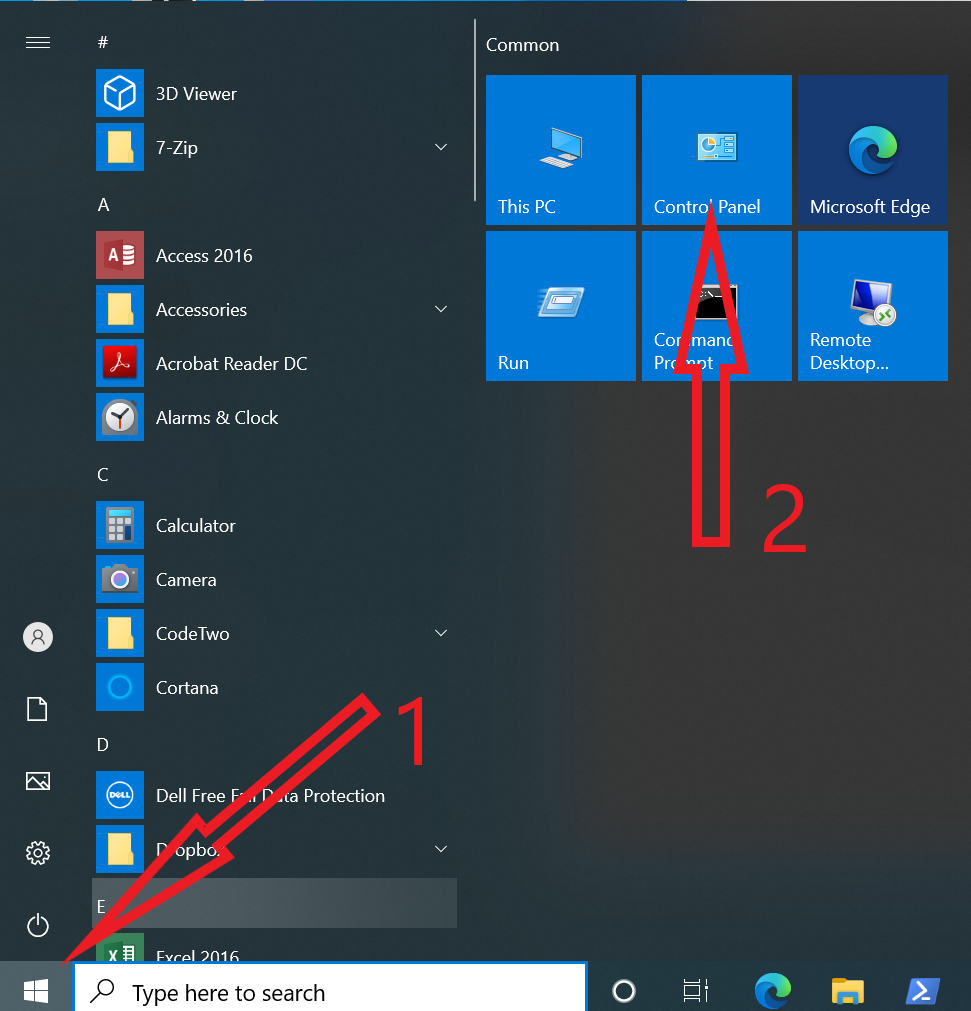Click the Cortana circle on taskbar
This screenshot has width=971, height=1011.
coord(623,990)
